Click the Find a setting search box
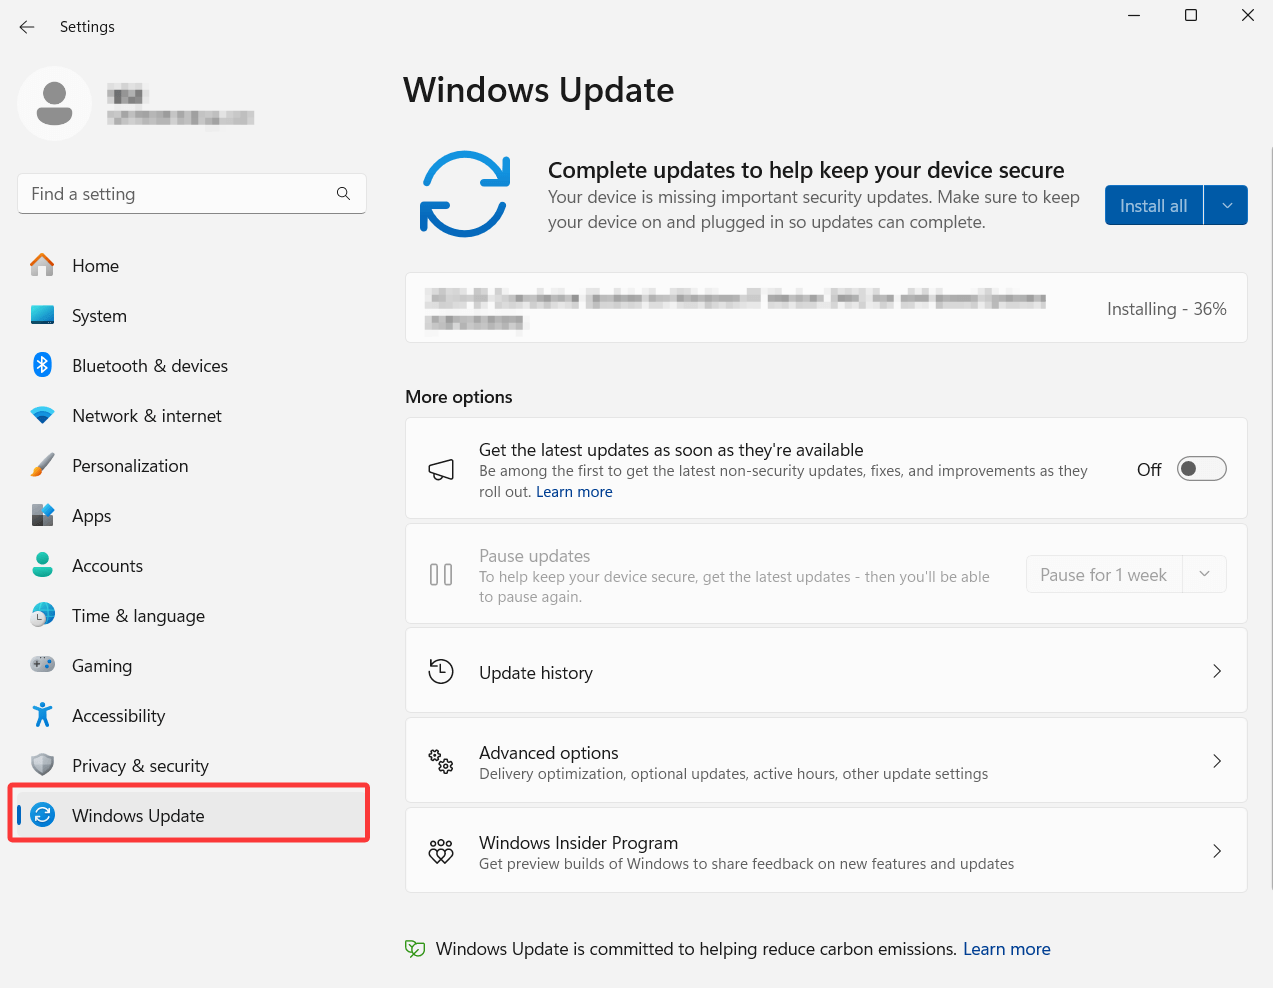Image resolution: width=1273 pixels, height=988 pixels. coord(180,193)
